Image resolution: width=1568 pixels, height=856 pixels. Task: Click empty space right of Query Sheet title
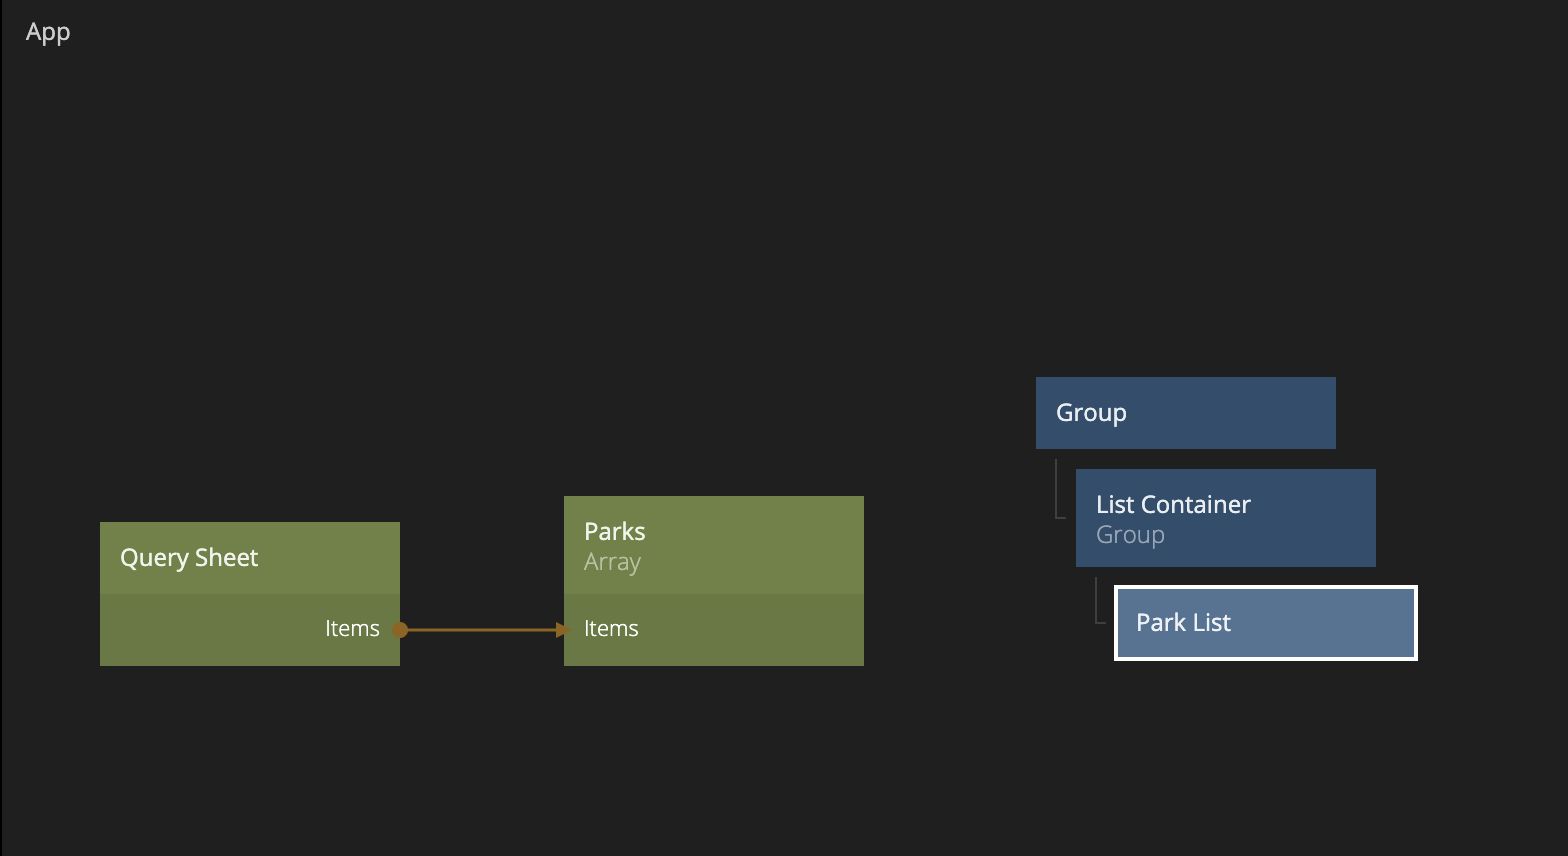(330, 558)
